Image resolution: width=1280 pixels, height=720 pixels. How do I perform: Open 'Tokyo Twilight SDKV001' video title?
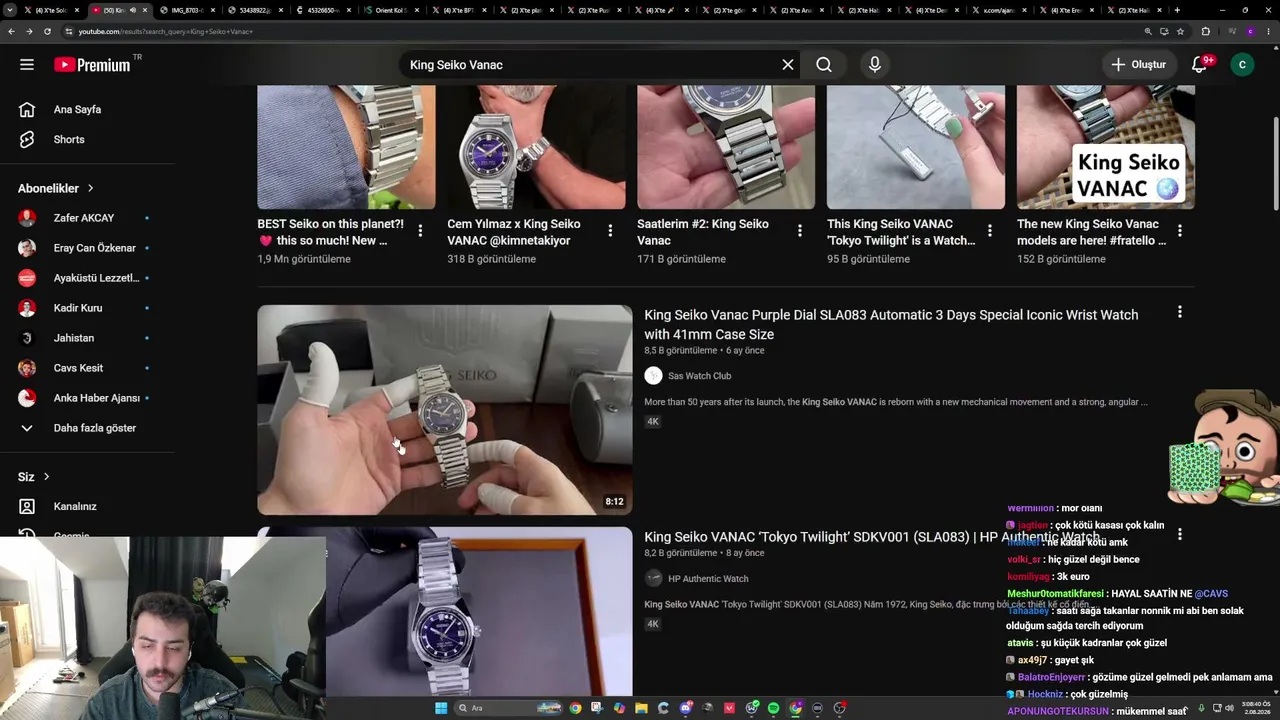(x=872, y=537)
